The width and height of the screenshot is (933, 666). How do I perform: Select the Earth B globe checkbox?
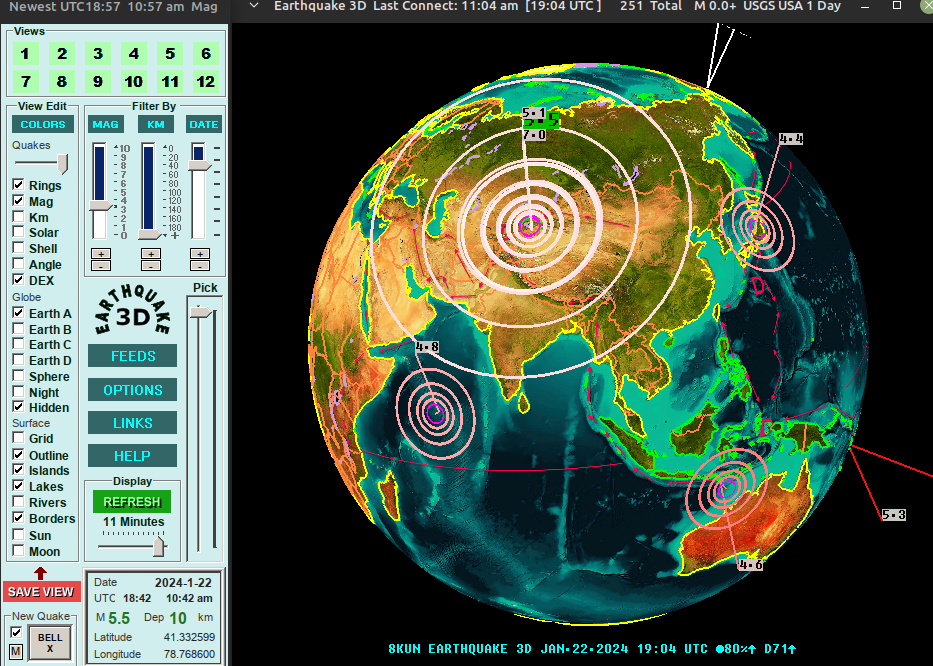click(x=18, y=329)
